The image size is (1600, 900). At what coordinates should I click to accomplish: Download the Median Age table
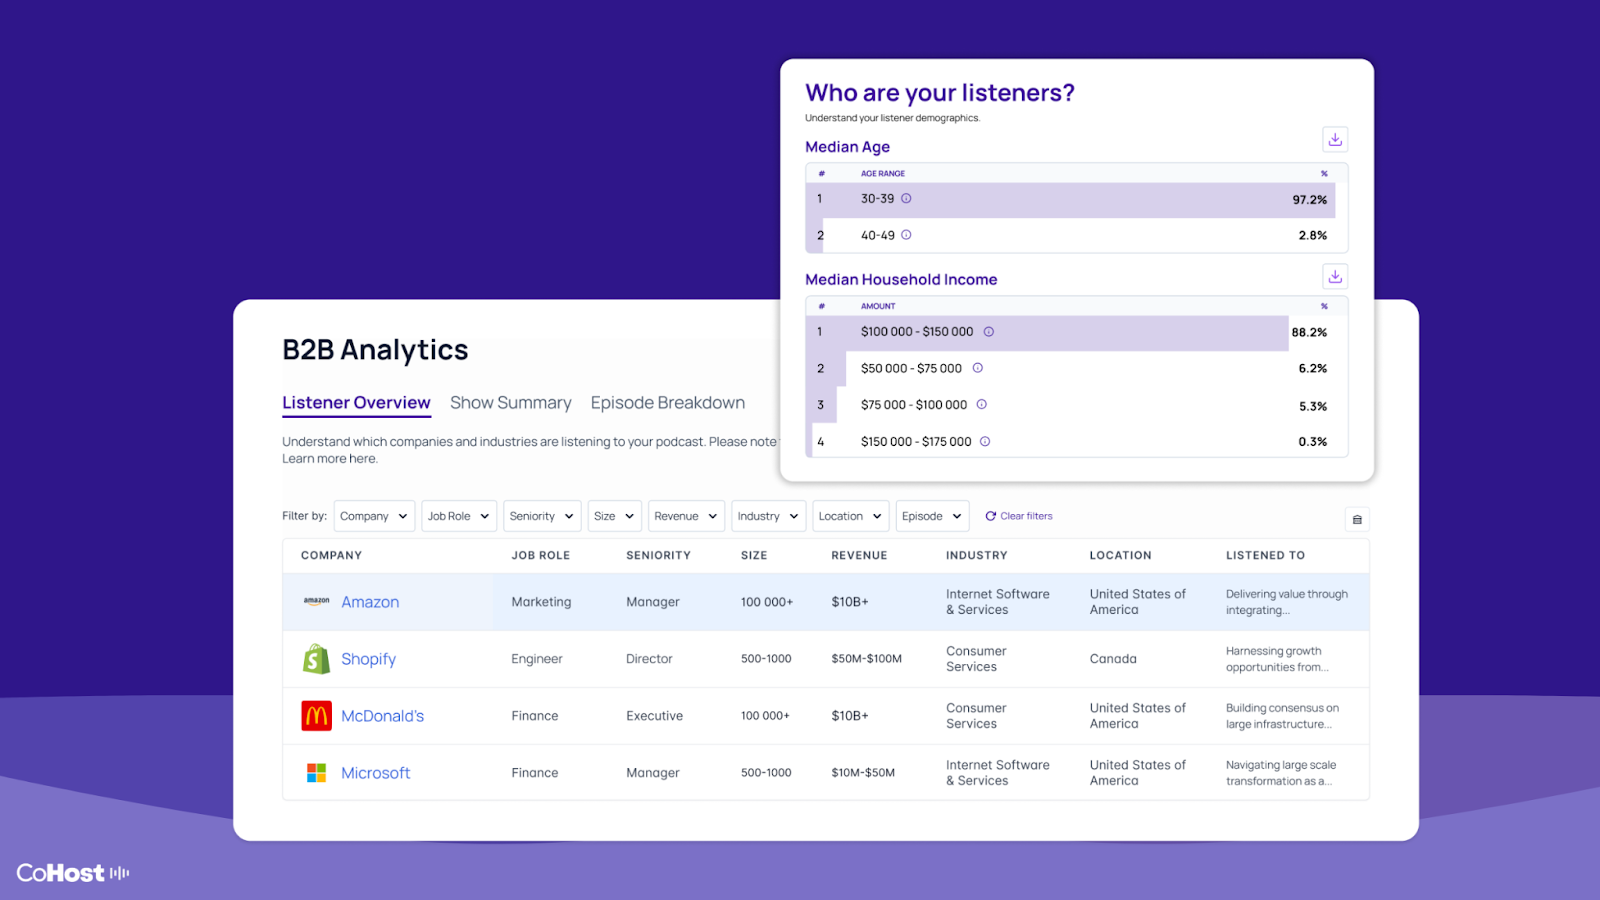(x=1335, y=139)
